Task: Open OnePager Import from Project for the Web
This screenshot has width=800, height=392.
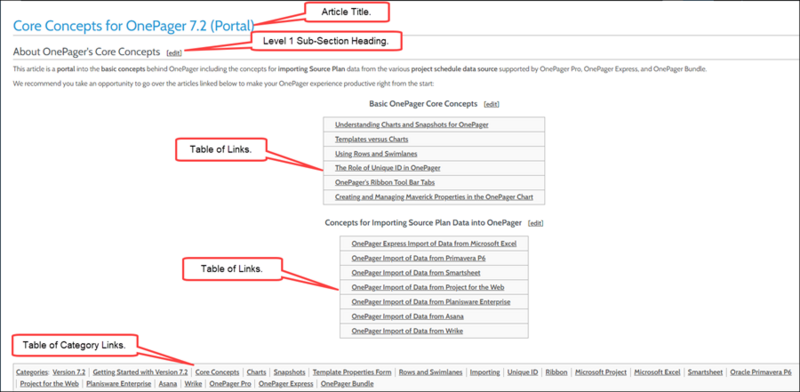Action: 428,287
